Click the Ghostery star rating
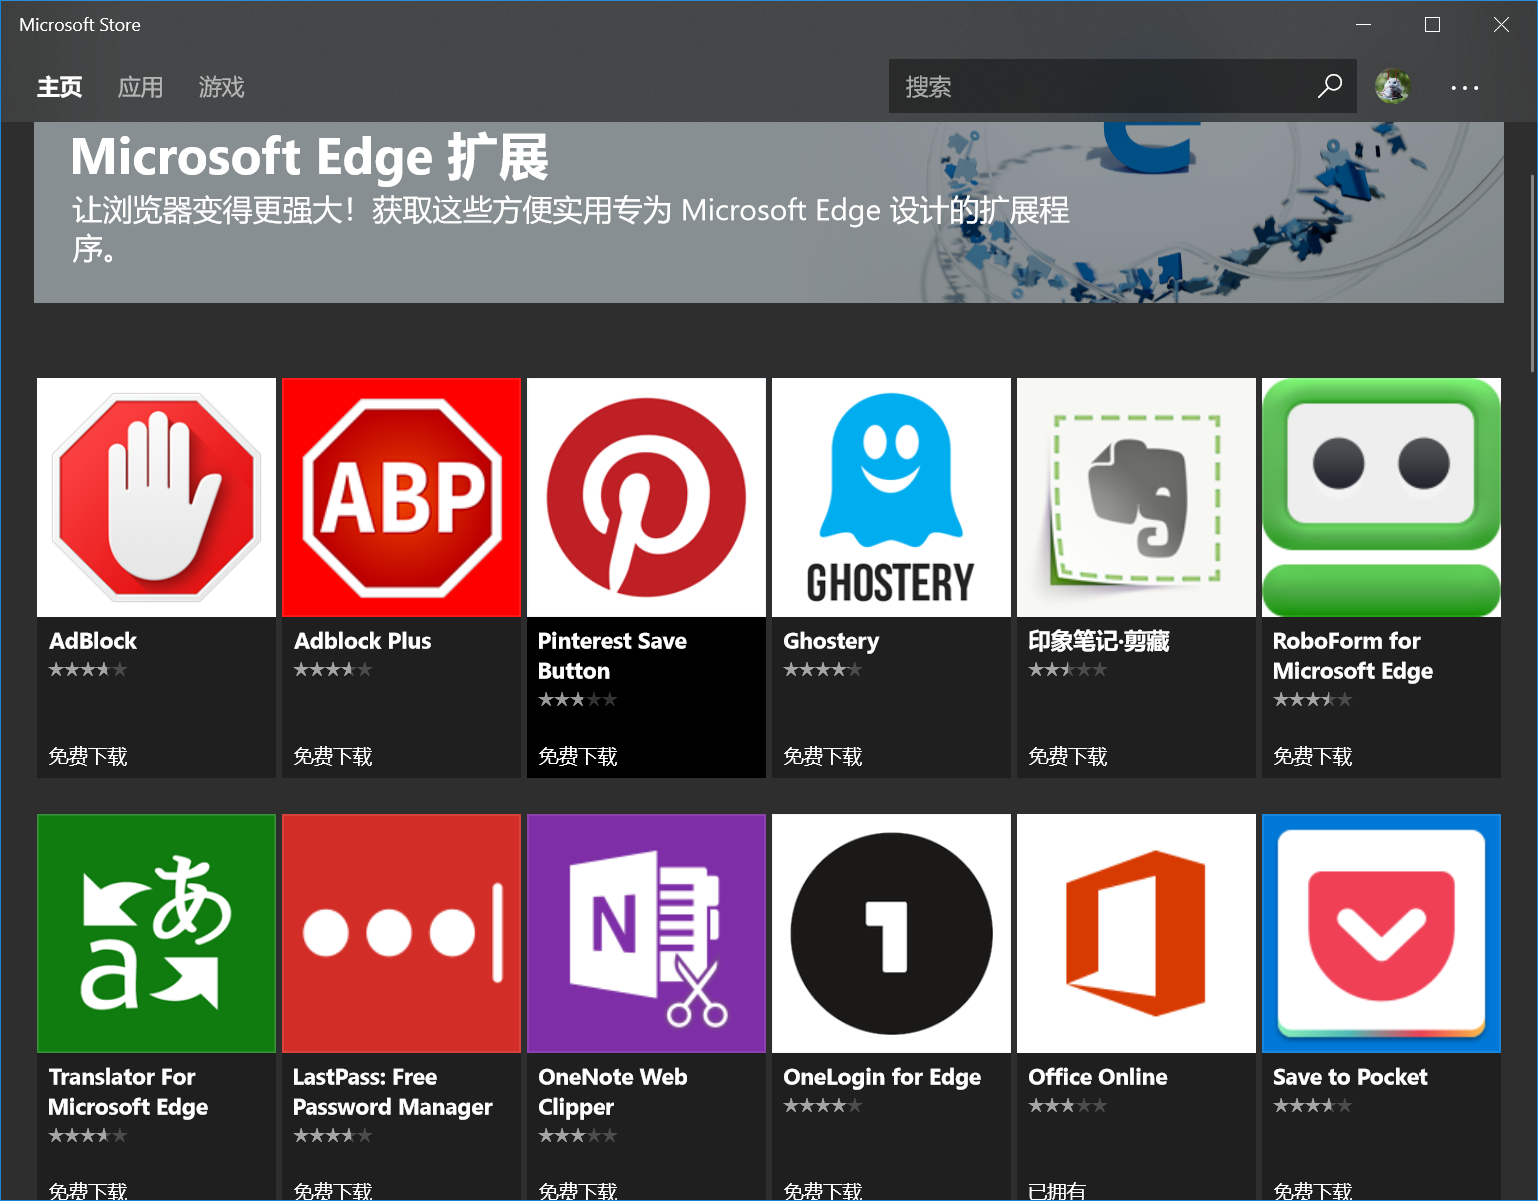Image resolution: width=1538 pixels, height=1201 pixels. [823, 670]
